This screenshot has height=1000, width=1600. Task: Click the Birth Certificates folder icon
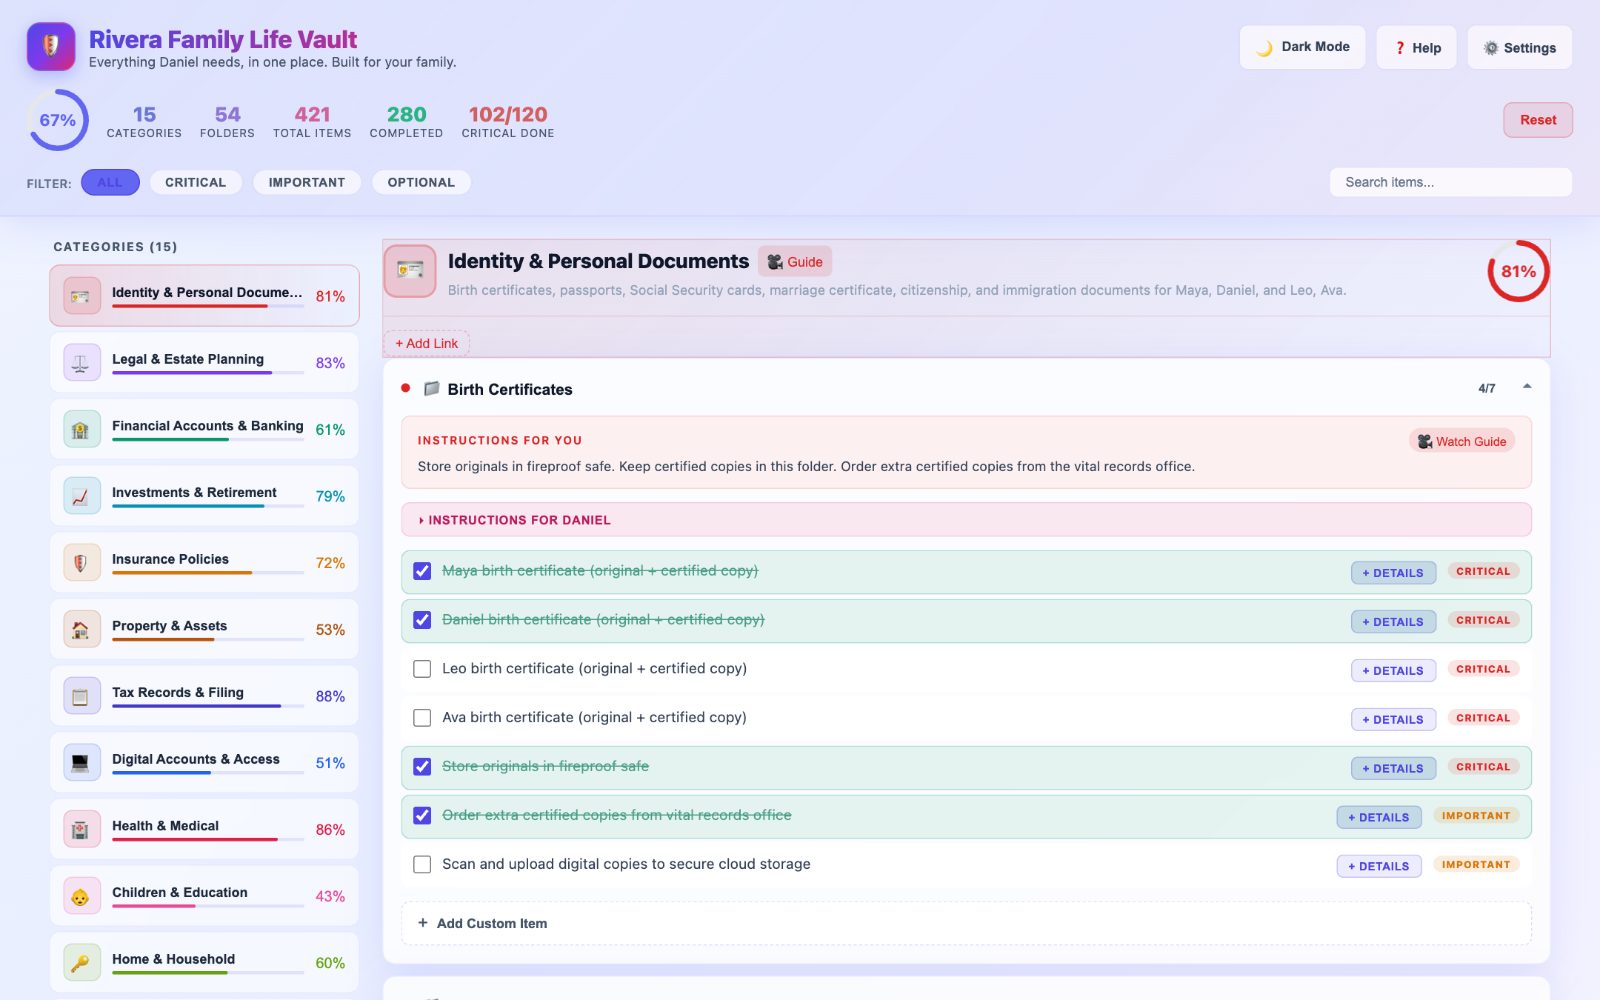[x=431, y=389]
